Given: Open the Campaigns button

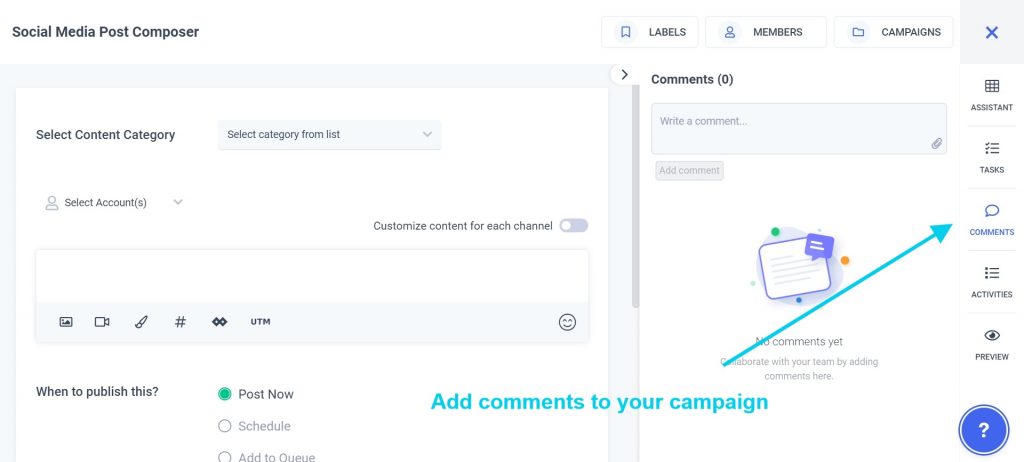Looking at the screenshot, I should click(x=893, y=32).
